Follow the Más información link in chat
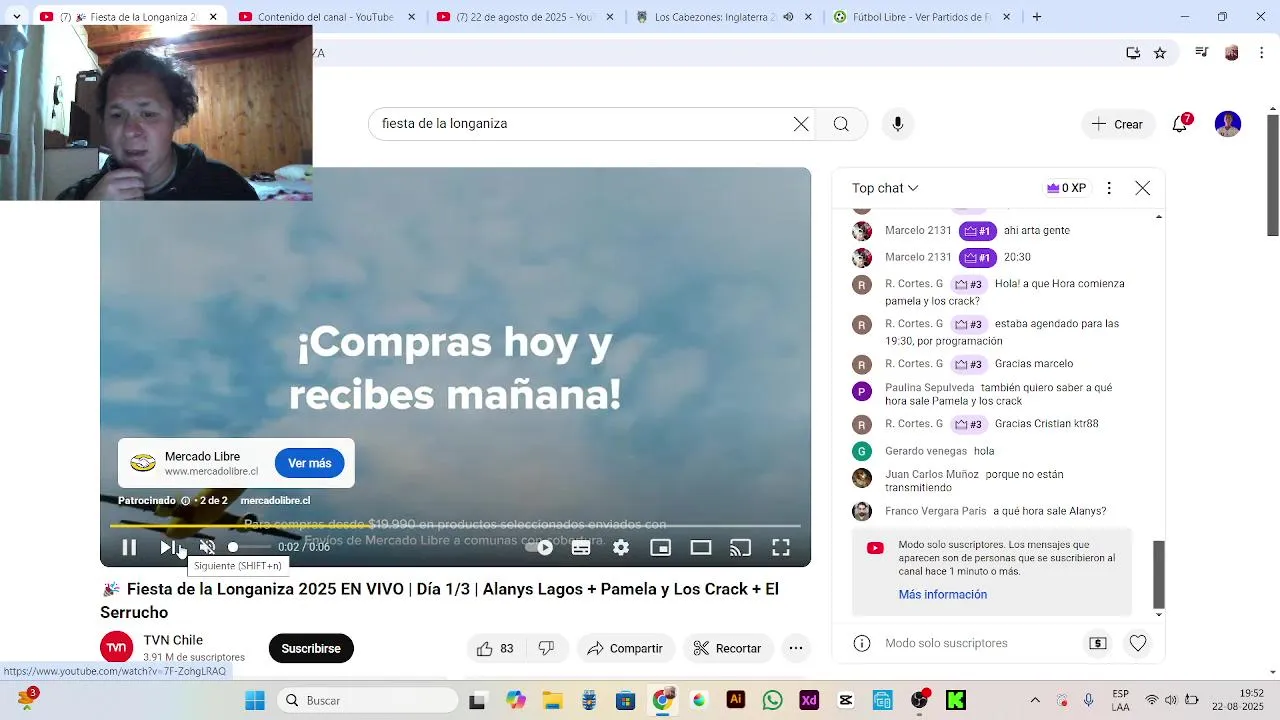1280x720 pixels. (942, 594)
